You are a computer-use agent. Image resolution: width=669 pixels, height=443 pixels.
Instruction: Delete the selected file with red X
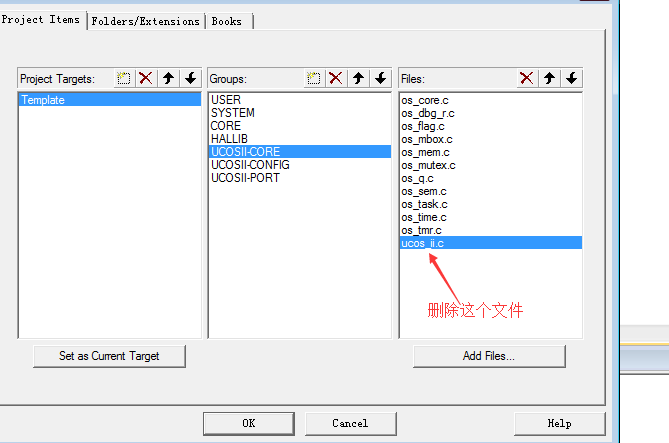click(x=527, y=79)
